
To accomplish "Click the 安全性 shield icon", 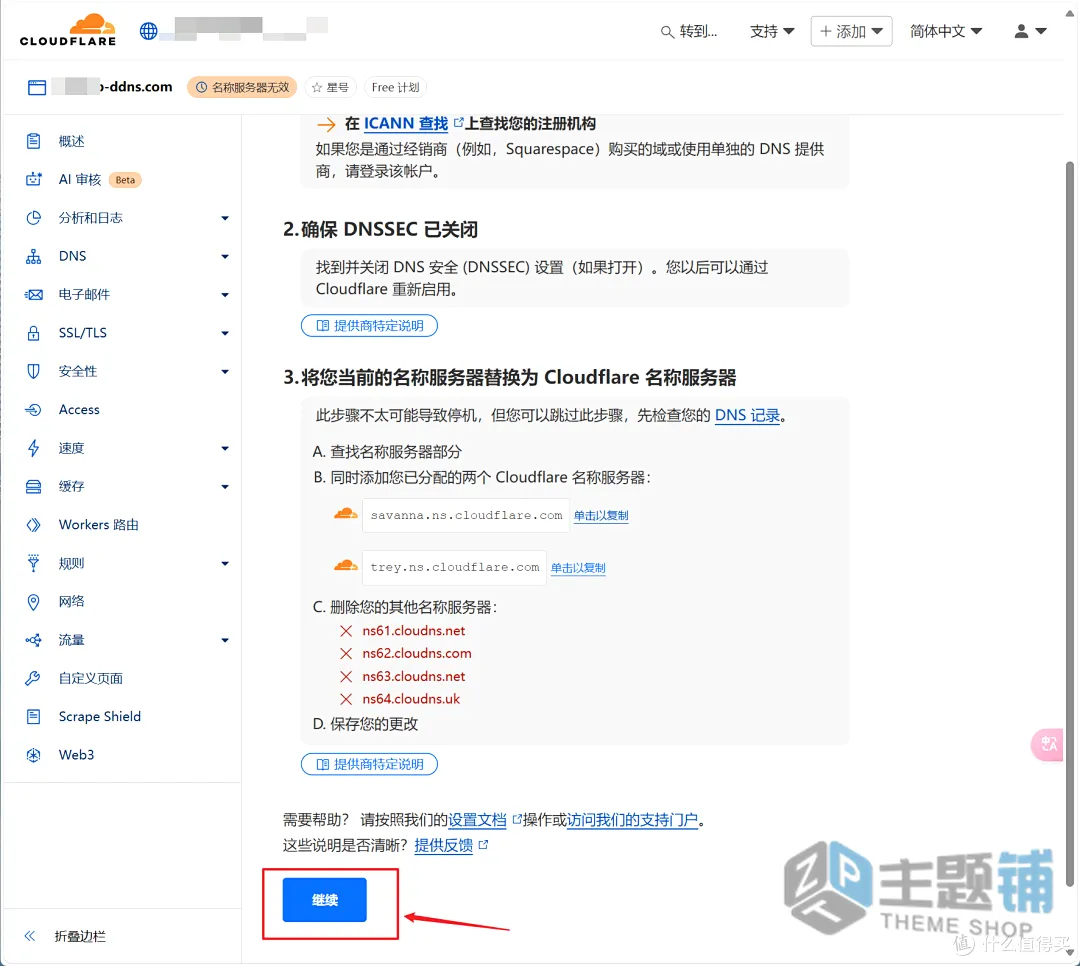I will [33, 371].
